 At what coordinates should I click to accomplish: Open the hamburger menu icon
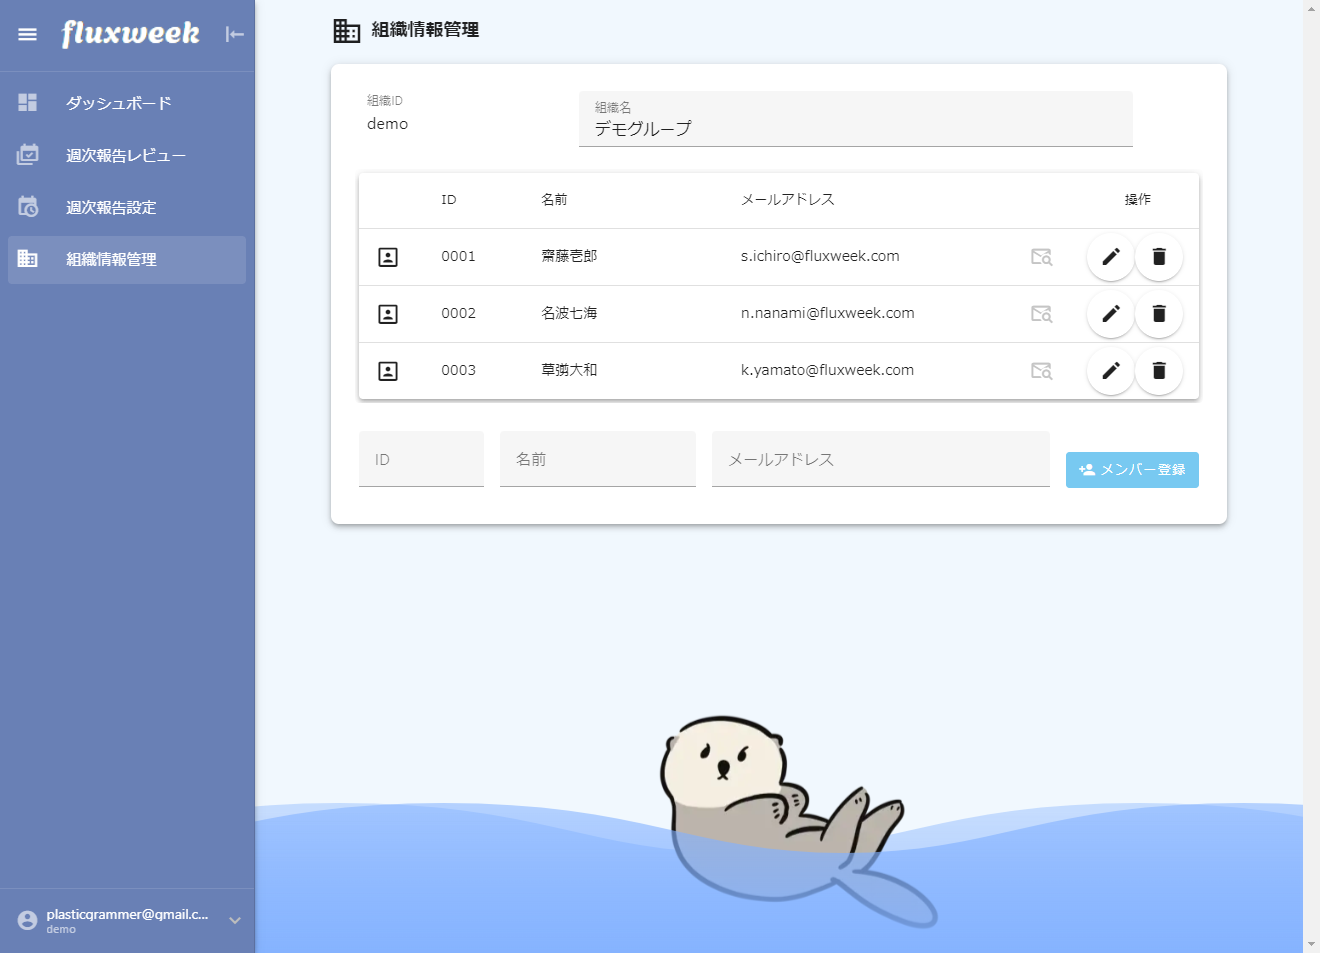pos(27,34)
